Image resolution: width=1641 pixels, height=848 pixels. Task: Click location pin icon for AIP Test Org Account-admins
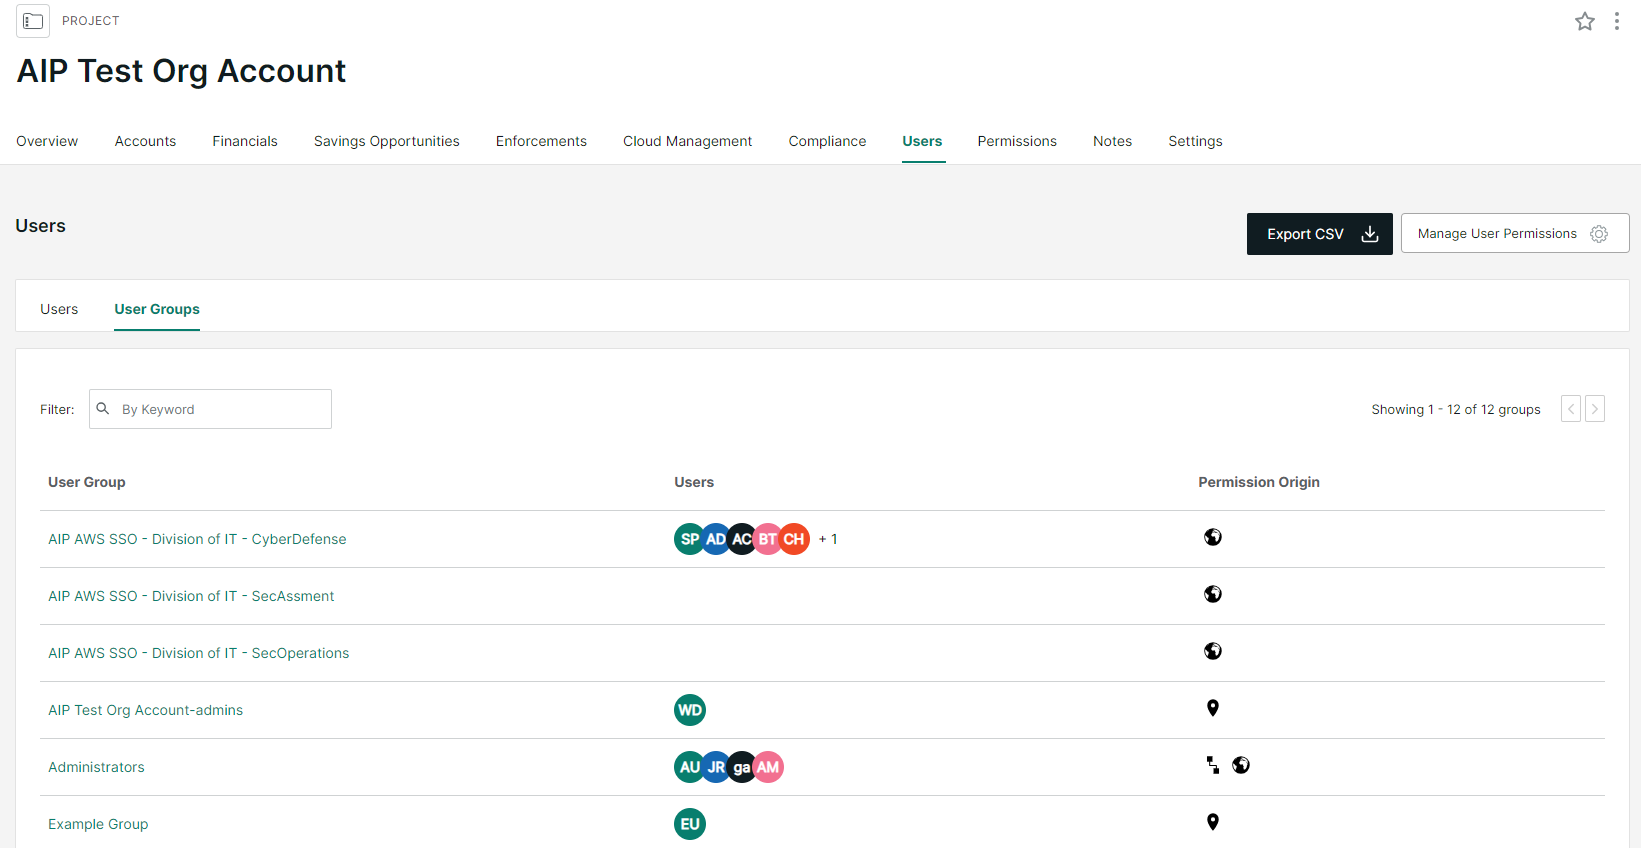click(1213, 708)
